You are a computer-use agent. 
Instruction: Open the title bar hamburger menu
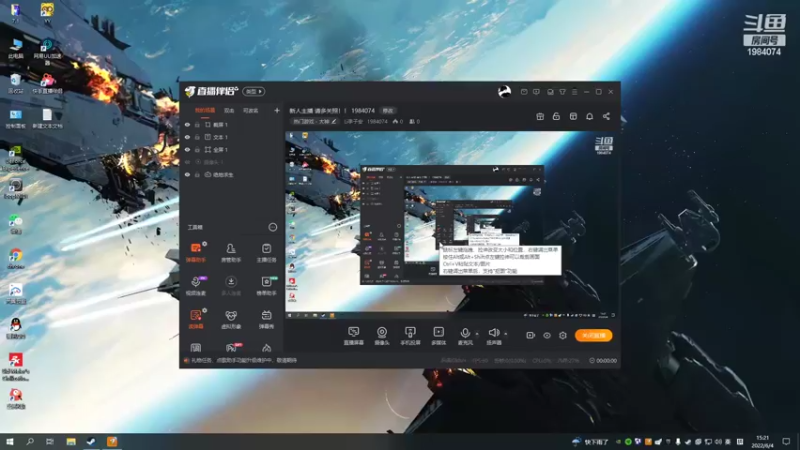(574, 92)
